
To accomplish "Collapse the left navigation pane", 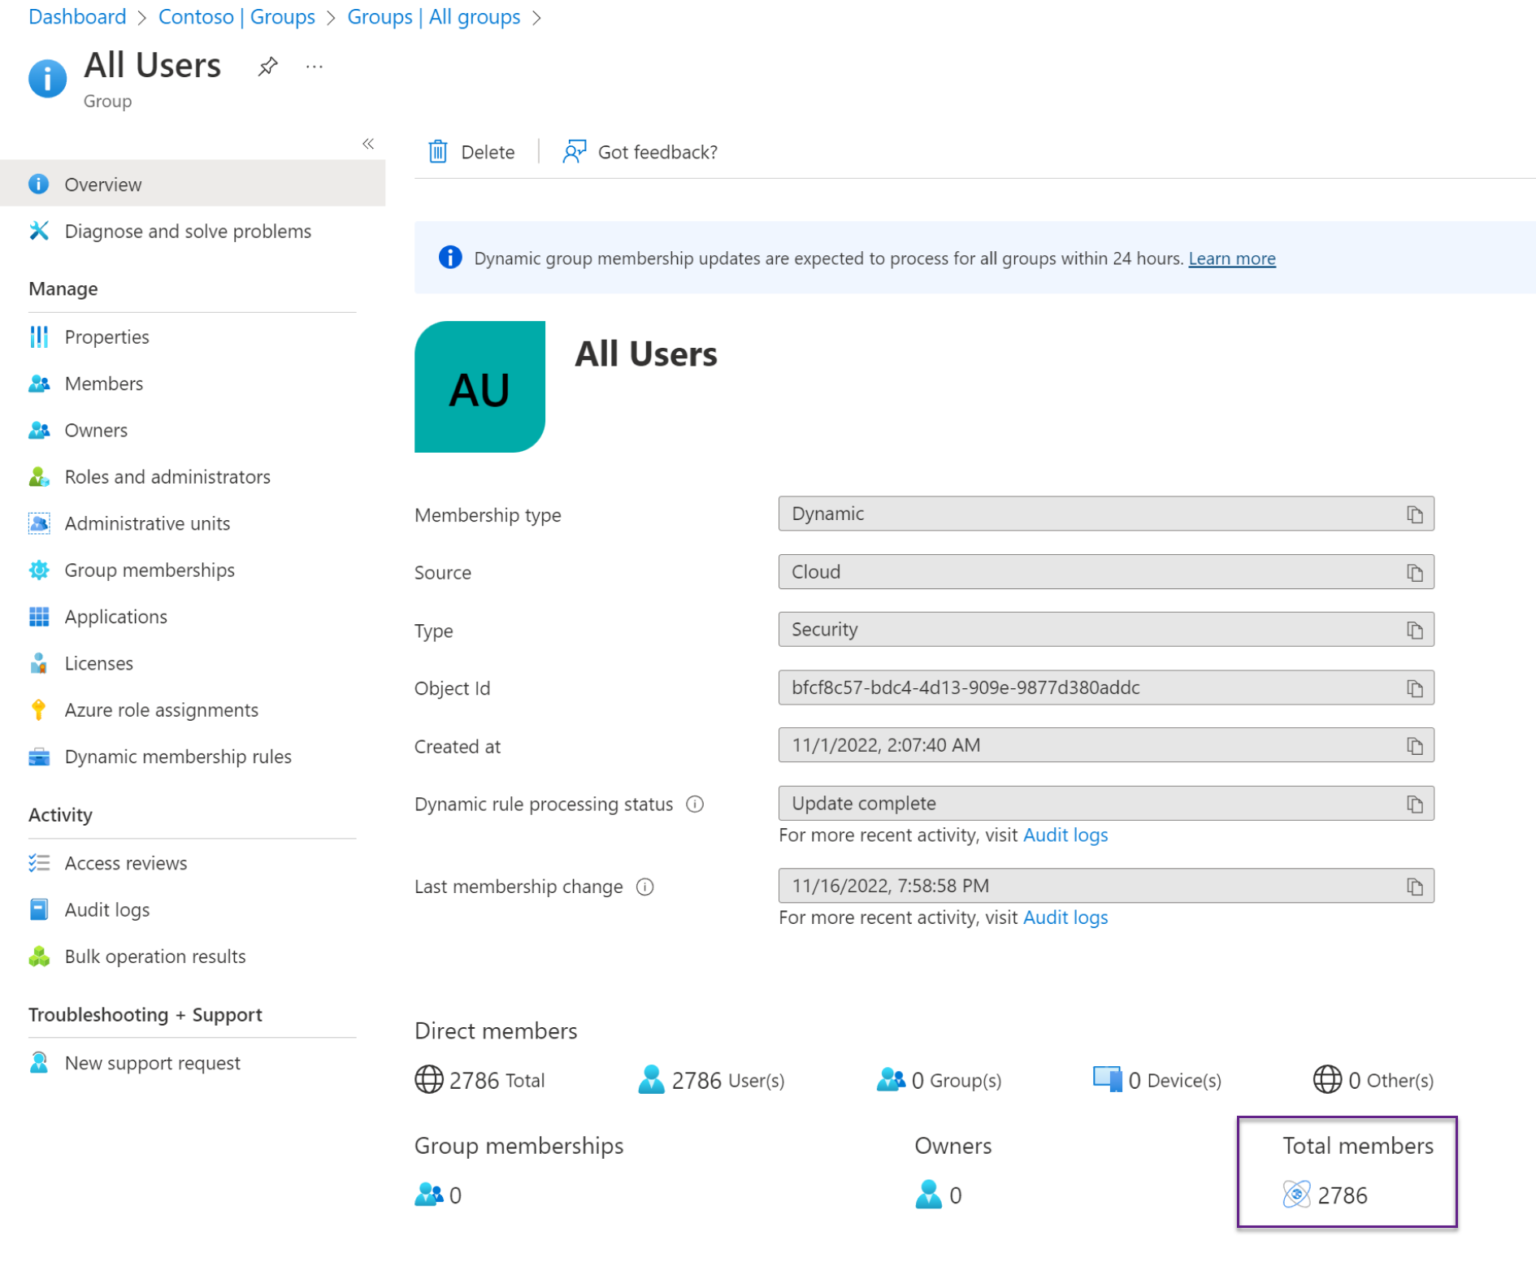I will pos(368,143).
